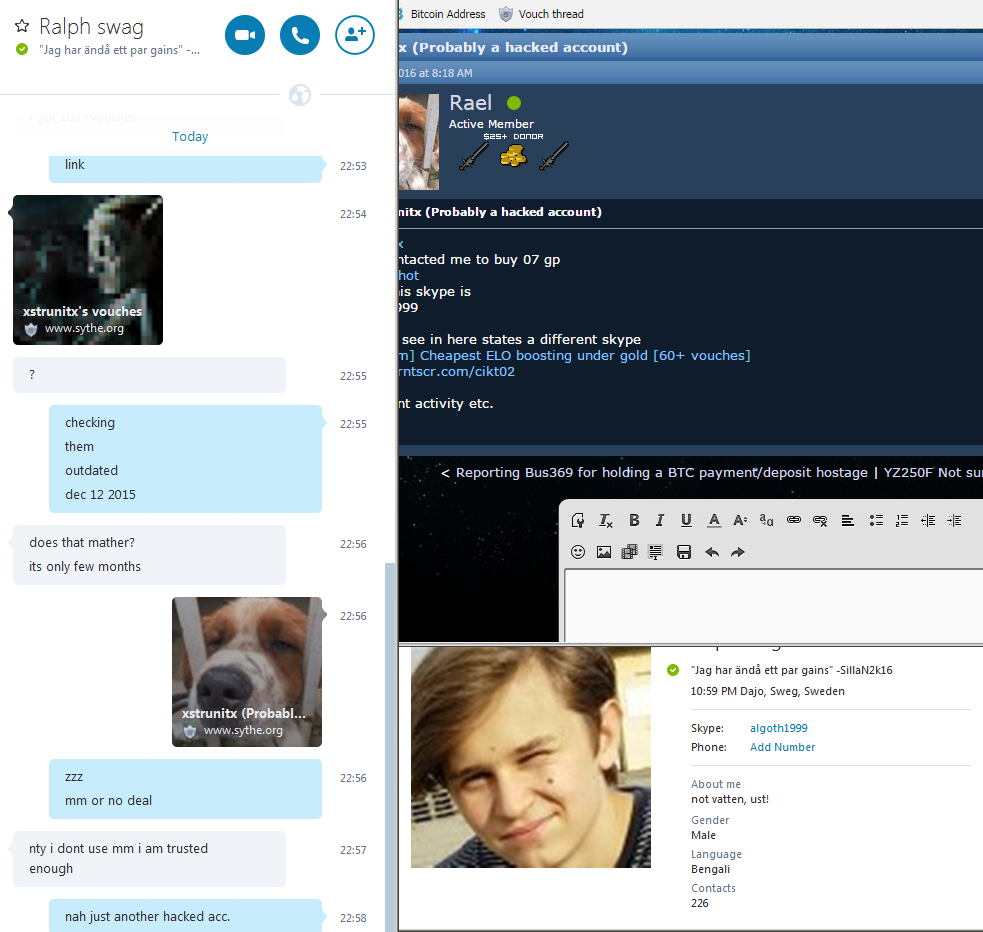Viewport: 983px width, 932px height.
Task: Start a voice call with Ralph swag
Action: pyautogui.click(x=300, y=35)
